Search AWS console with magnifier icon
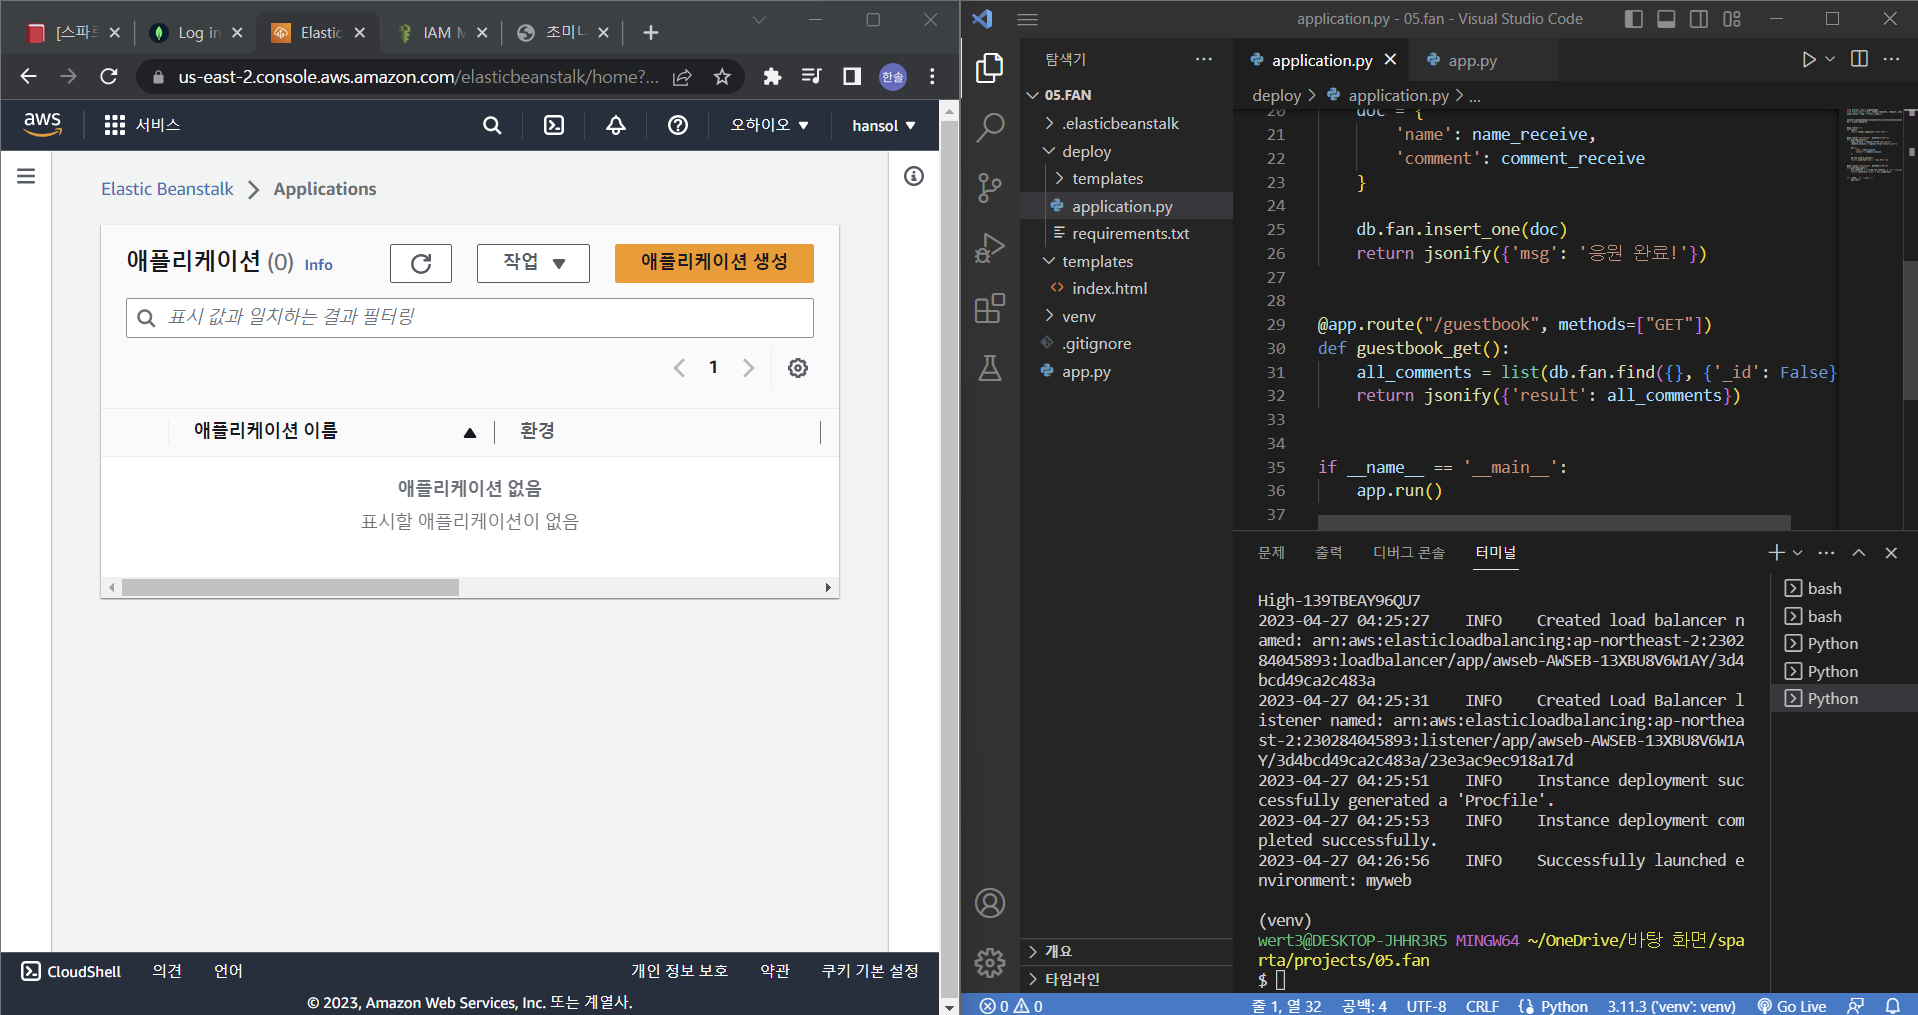 click(492, 125)
